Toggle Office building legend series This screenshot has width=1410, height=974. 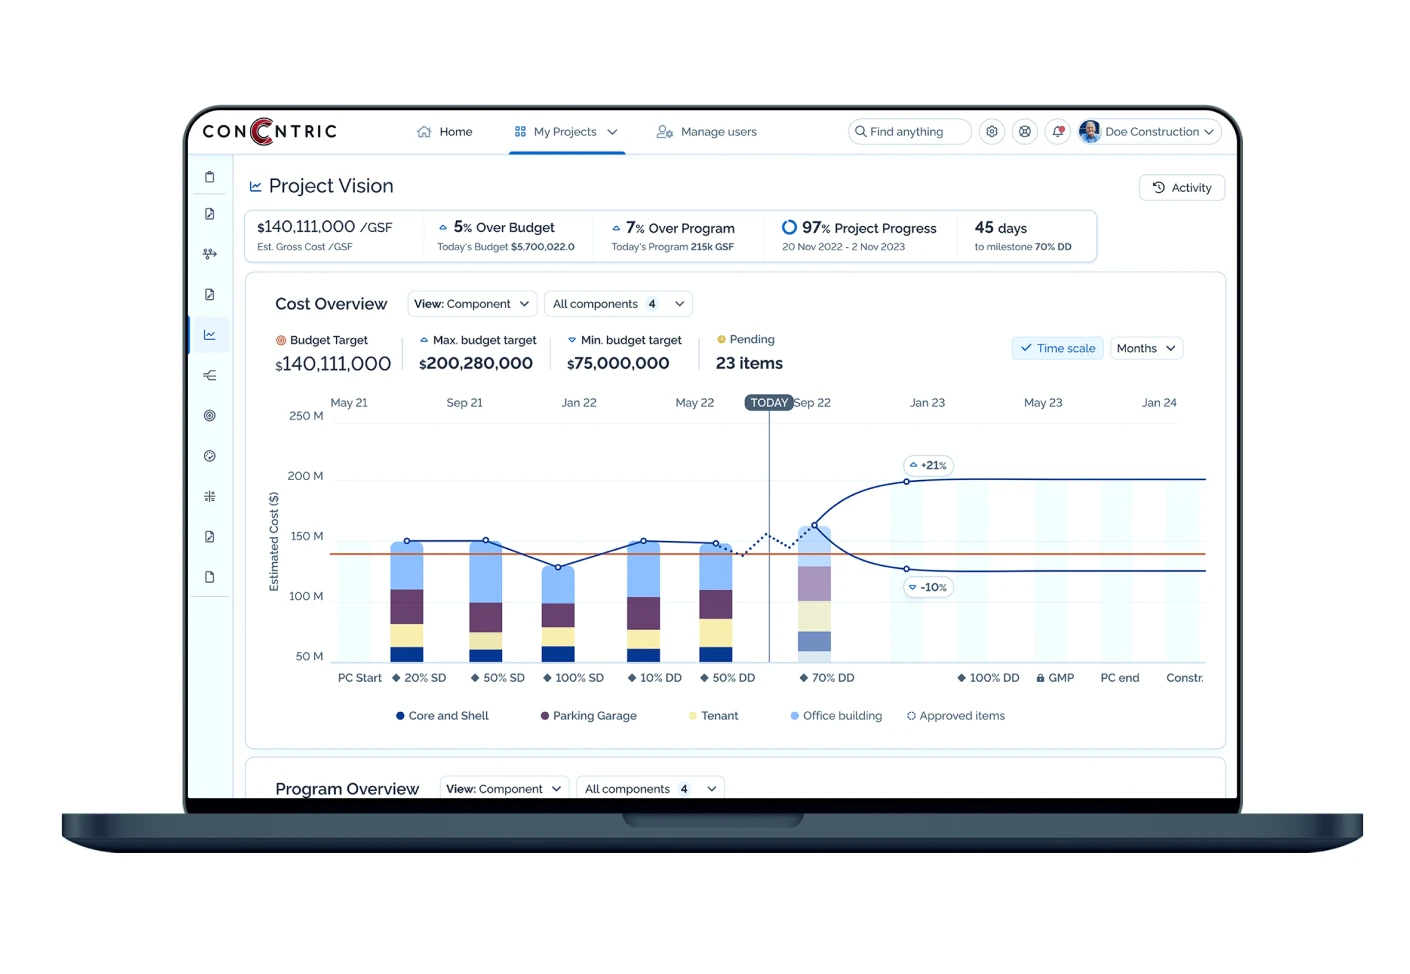pyautogui.click(x=836, y=716)
